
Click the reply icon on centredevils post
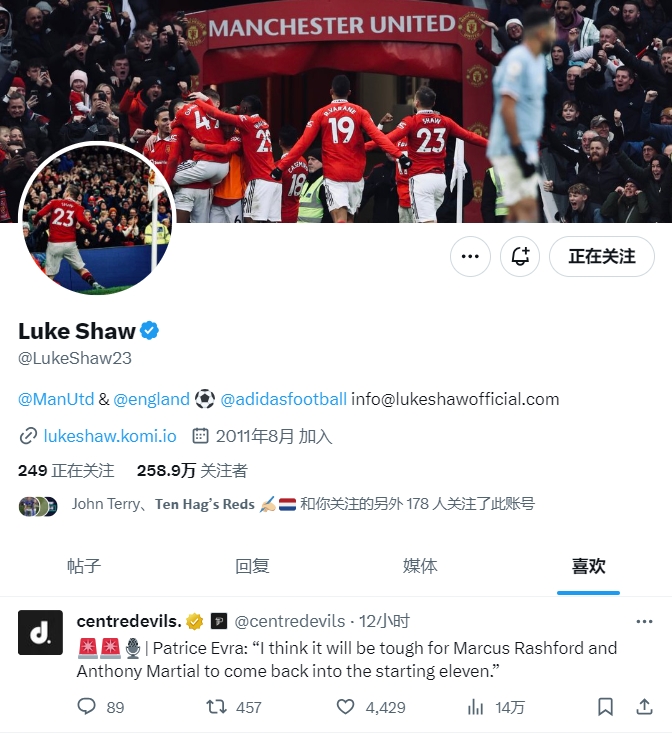(87, 706)
